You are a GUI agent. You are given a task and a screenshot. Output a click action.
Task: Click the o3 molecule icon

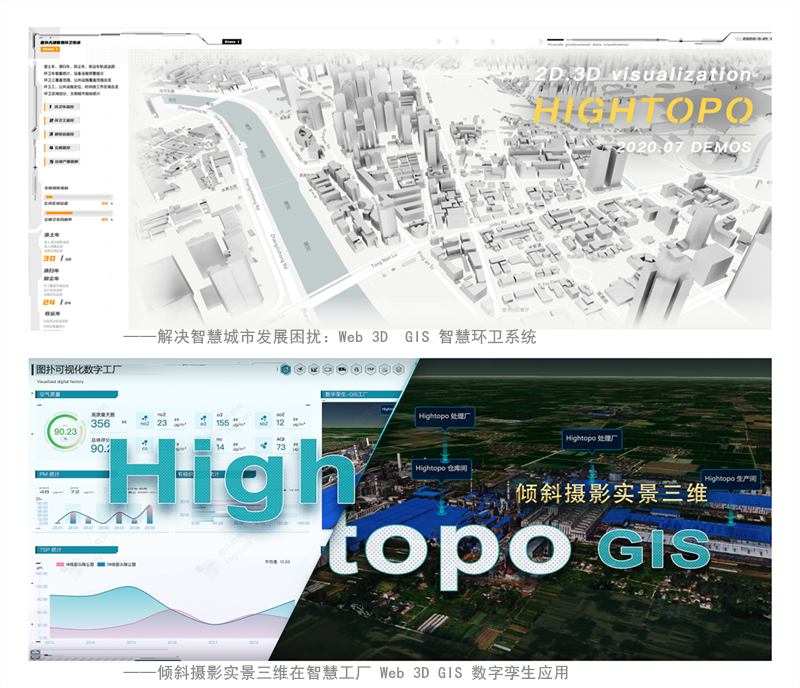pyautogui.click(x=204, y=421)
